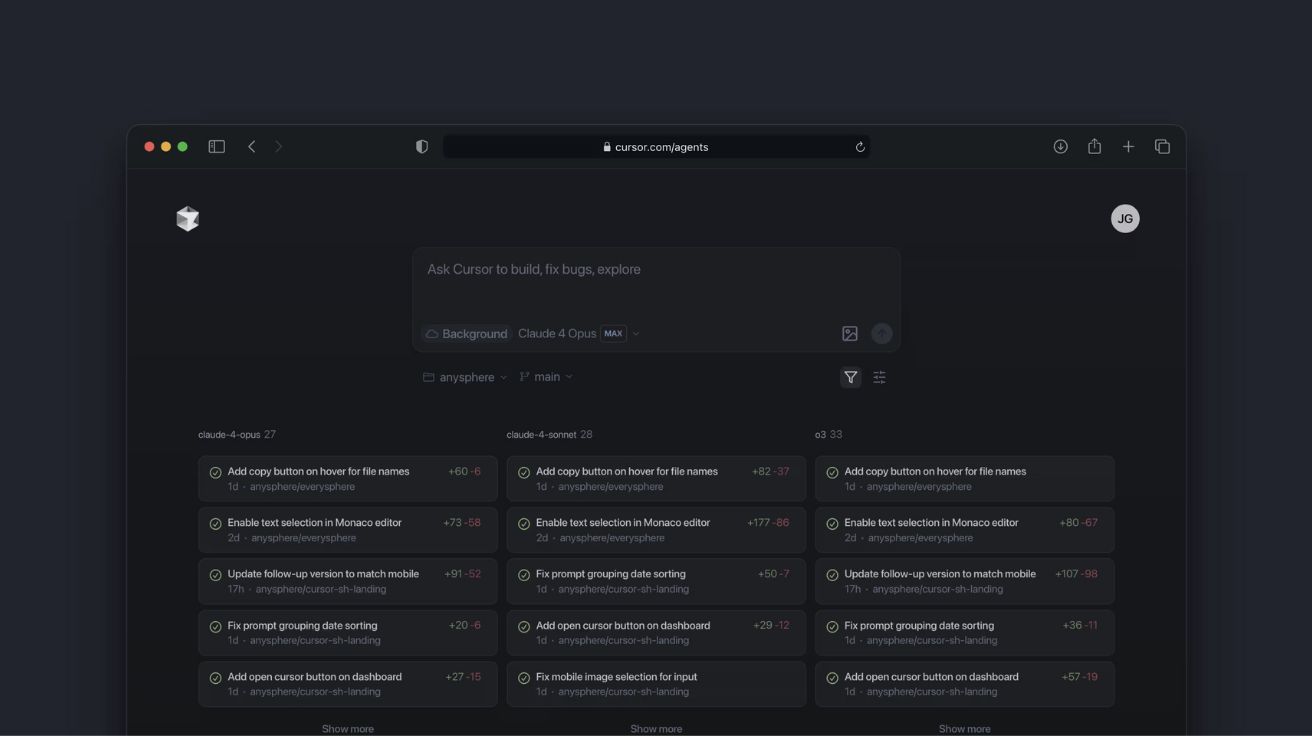Click the claude-4-opus 27 column heading
1312x736 pixels.
point(237,435)
